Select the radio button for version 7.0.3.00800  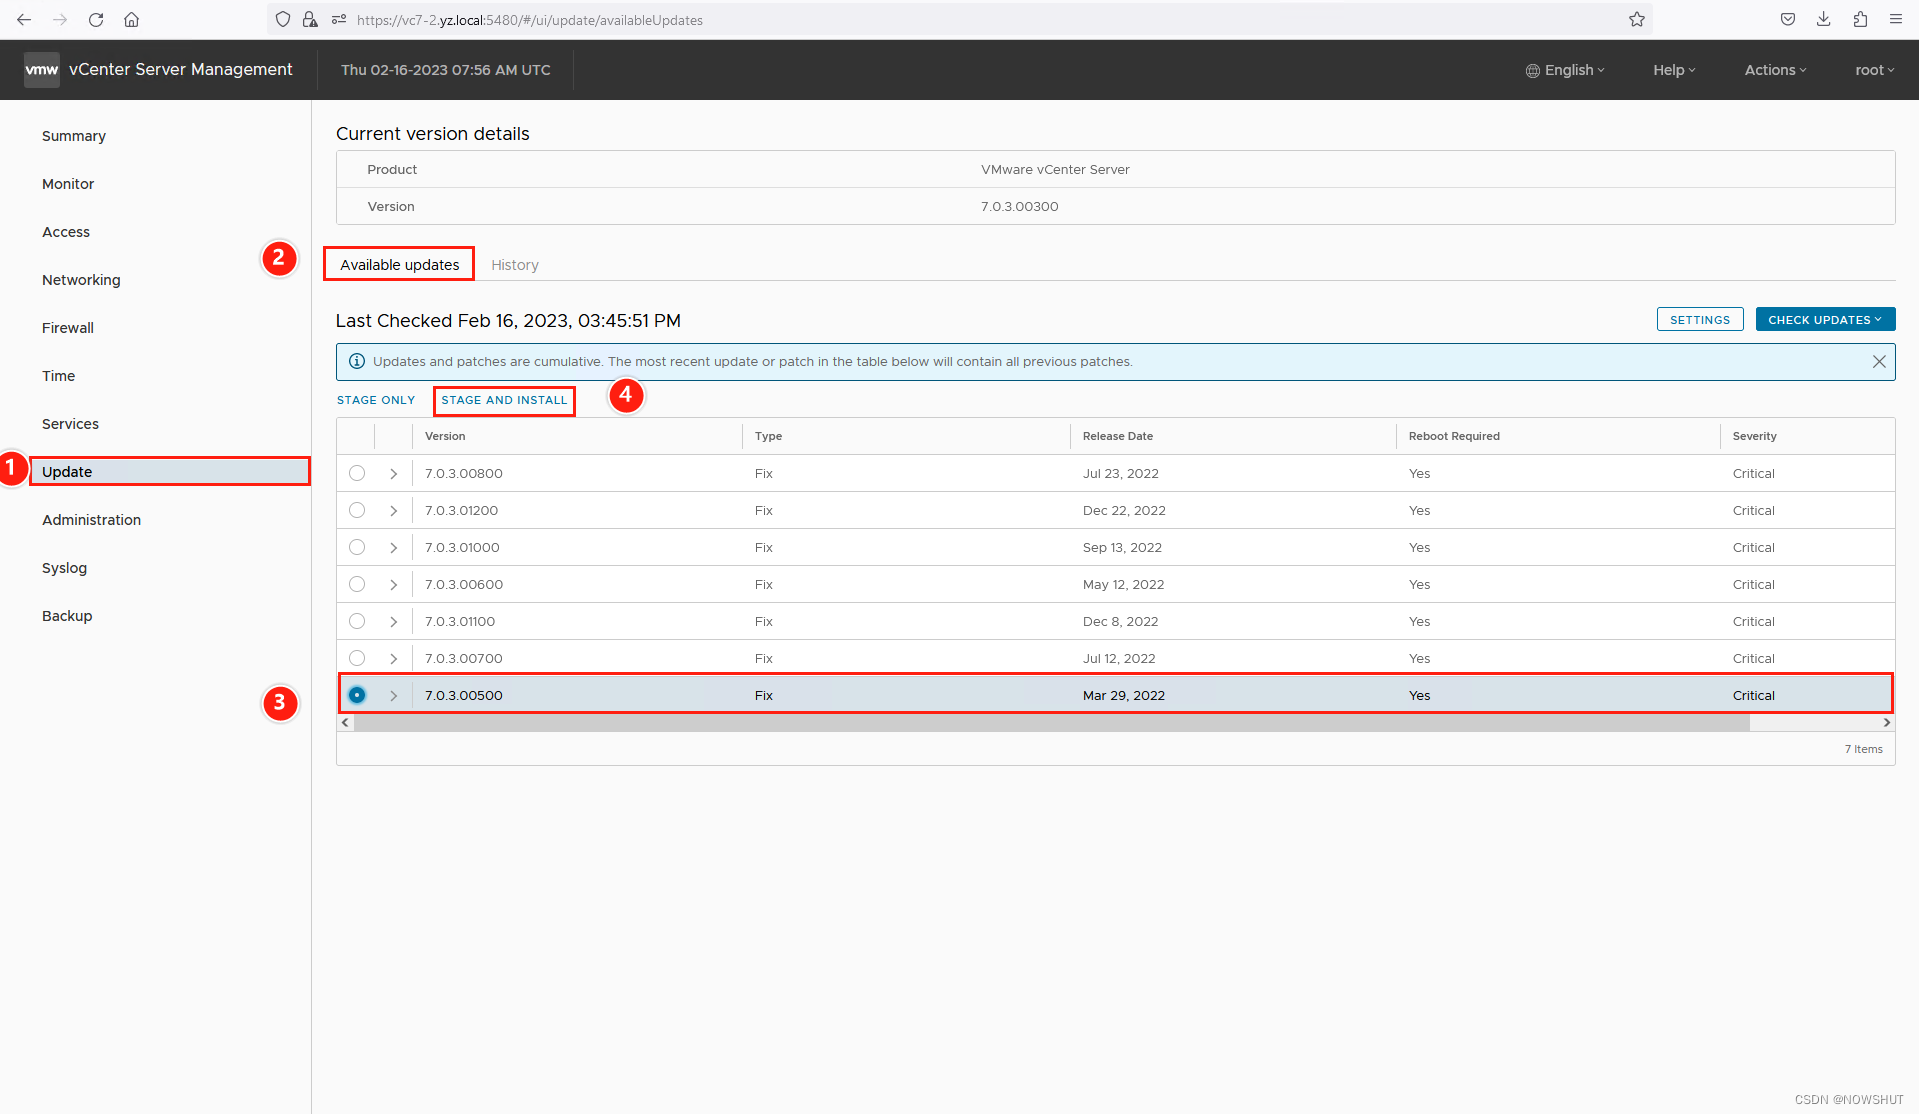(357, 473)
